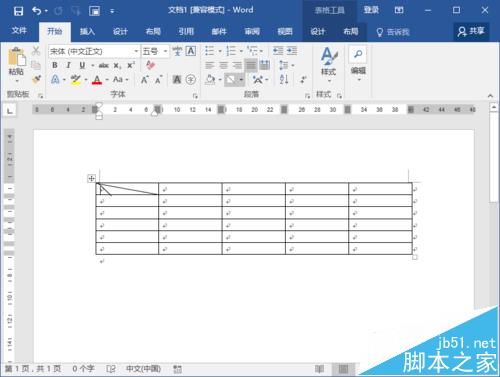The image size is (500, 377).
Task: Undo the last action
Action: 37,11
